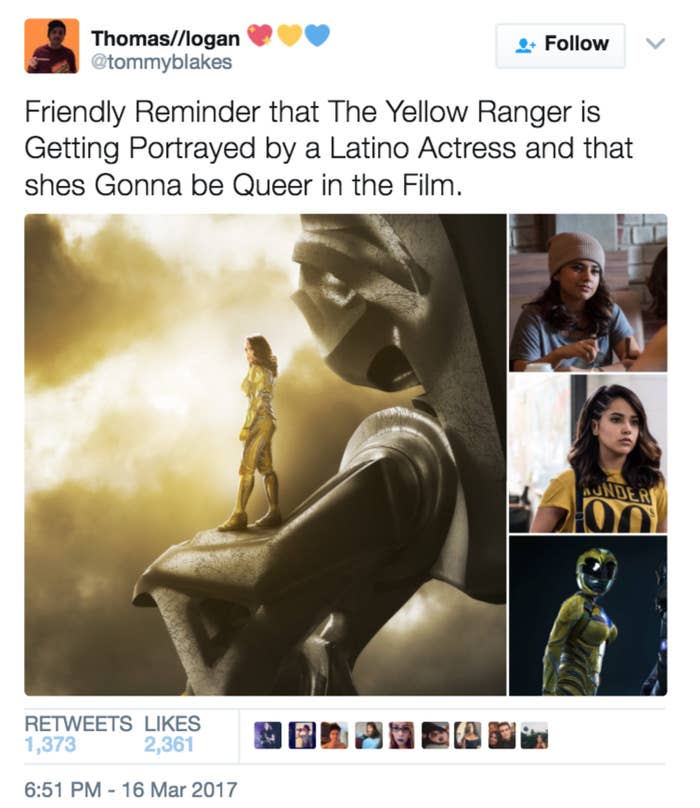Open the liker avatar wearing dark hat

(435, 735)
